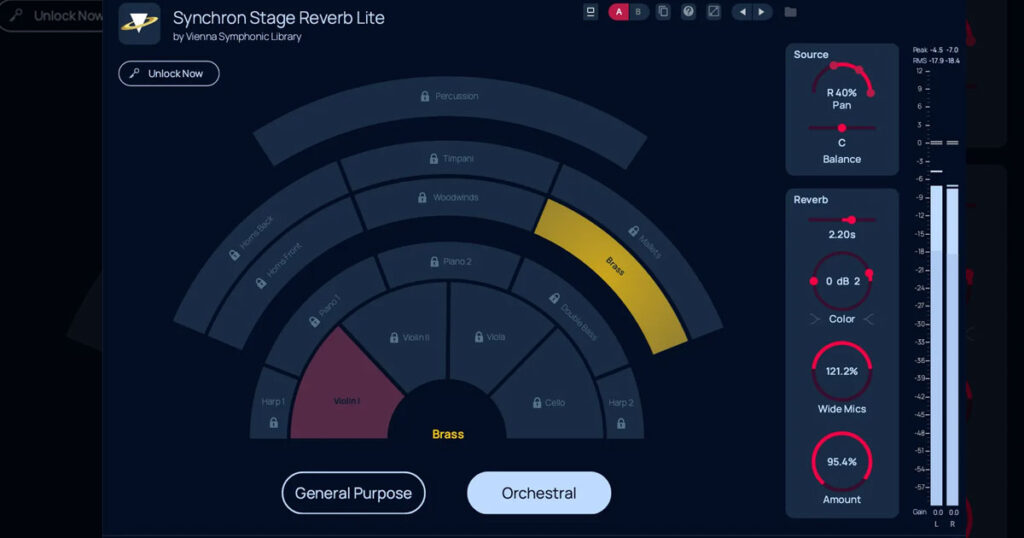Select the locked Percussion stage segment

450,97
